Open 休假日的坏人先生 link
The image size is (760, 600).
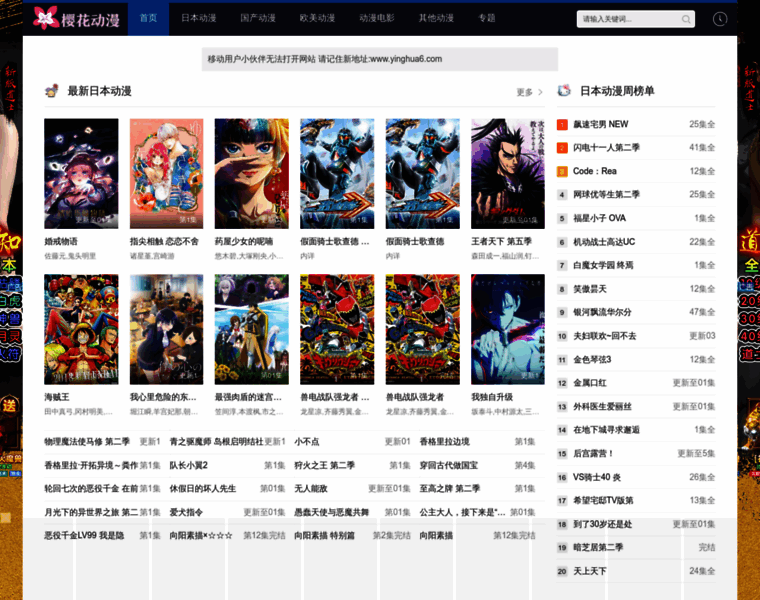(x=203, y=489)
